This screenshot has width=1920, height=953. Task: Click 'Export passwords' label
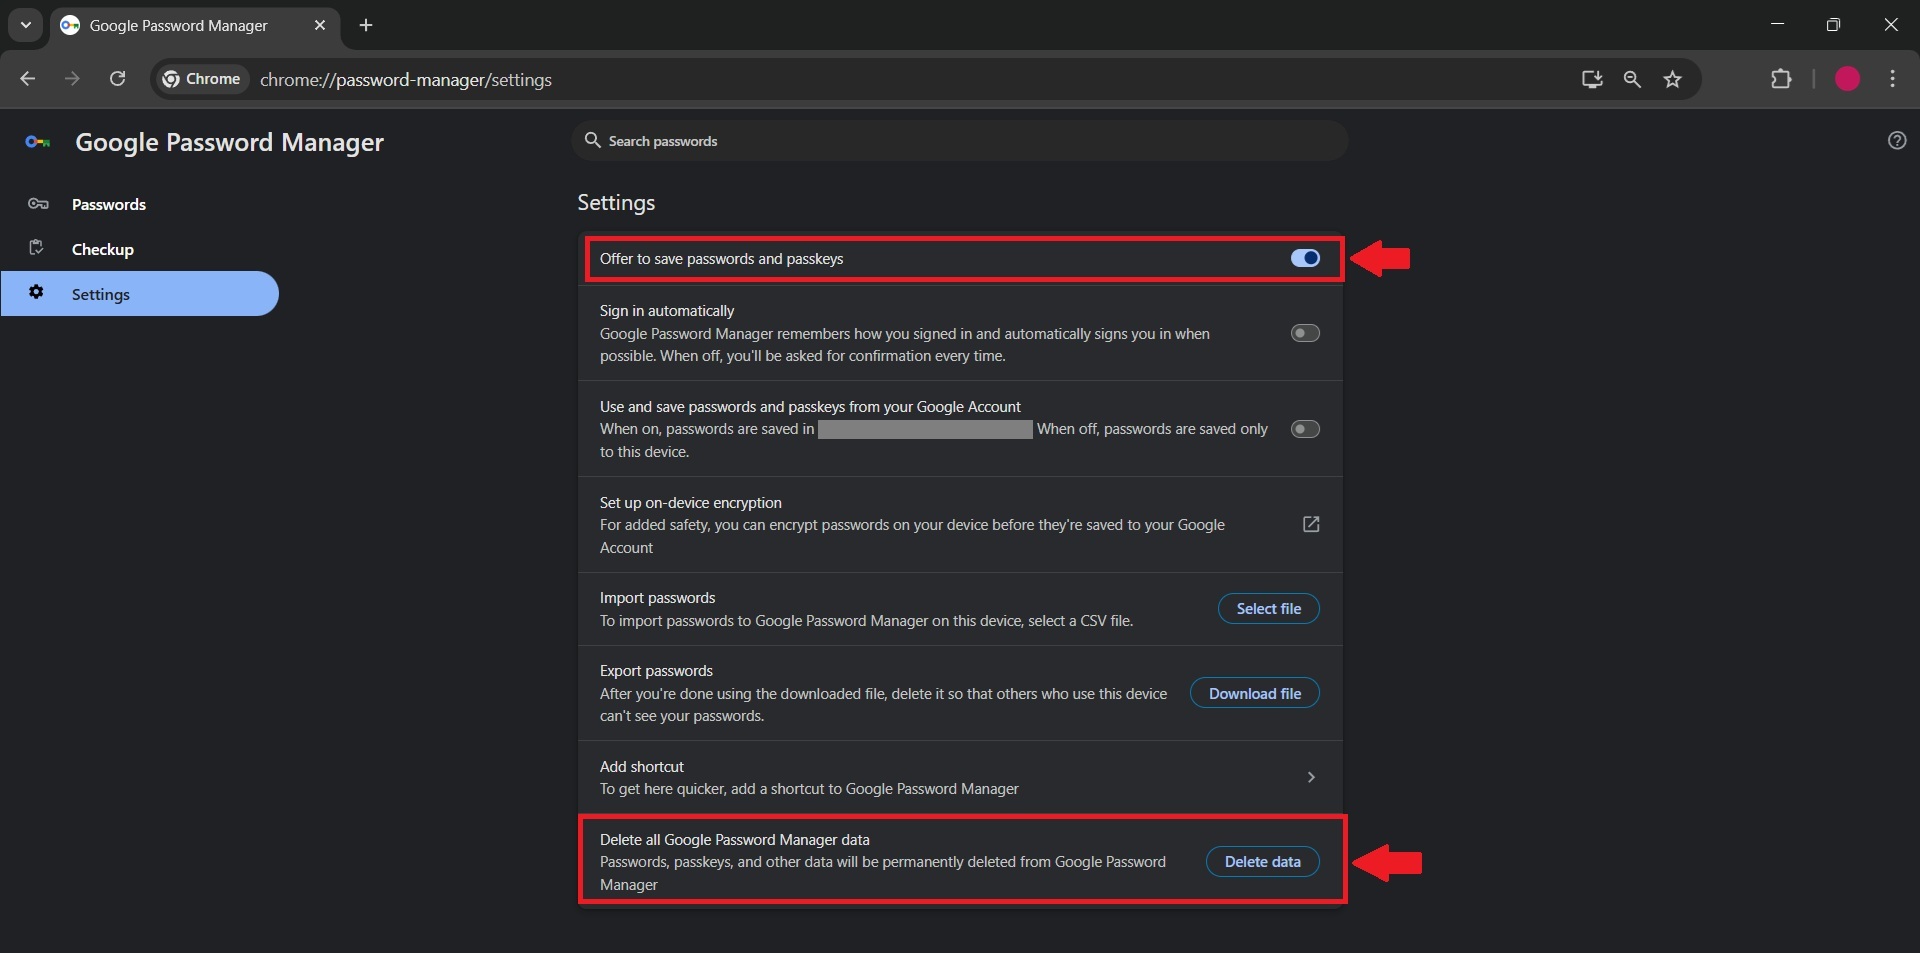click(x=656, y=671)
